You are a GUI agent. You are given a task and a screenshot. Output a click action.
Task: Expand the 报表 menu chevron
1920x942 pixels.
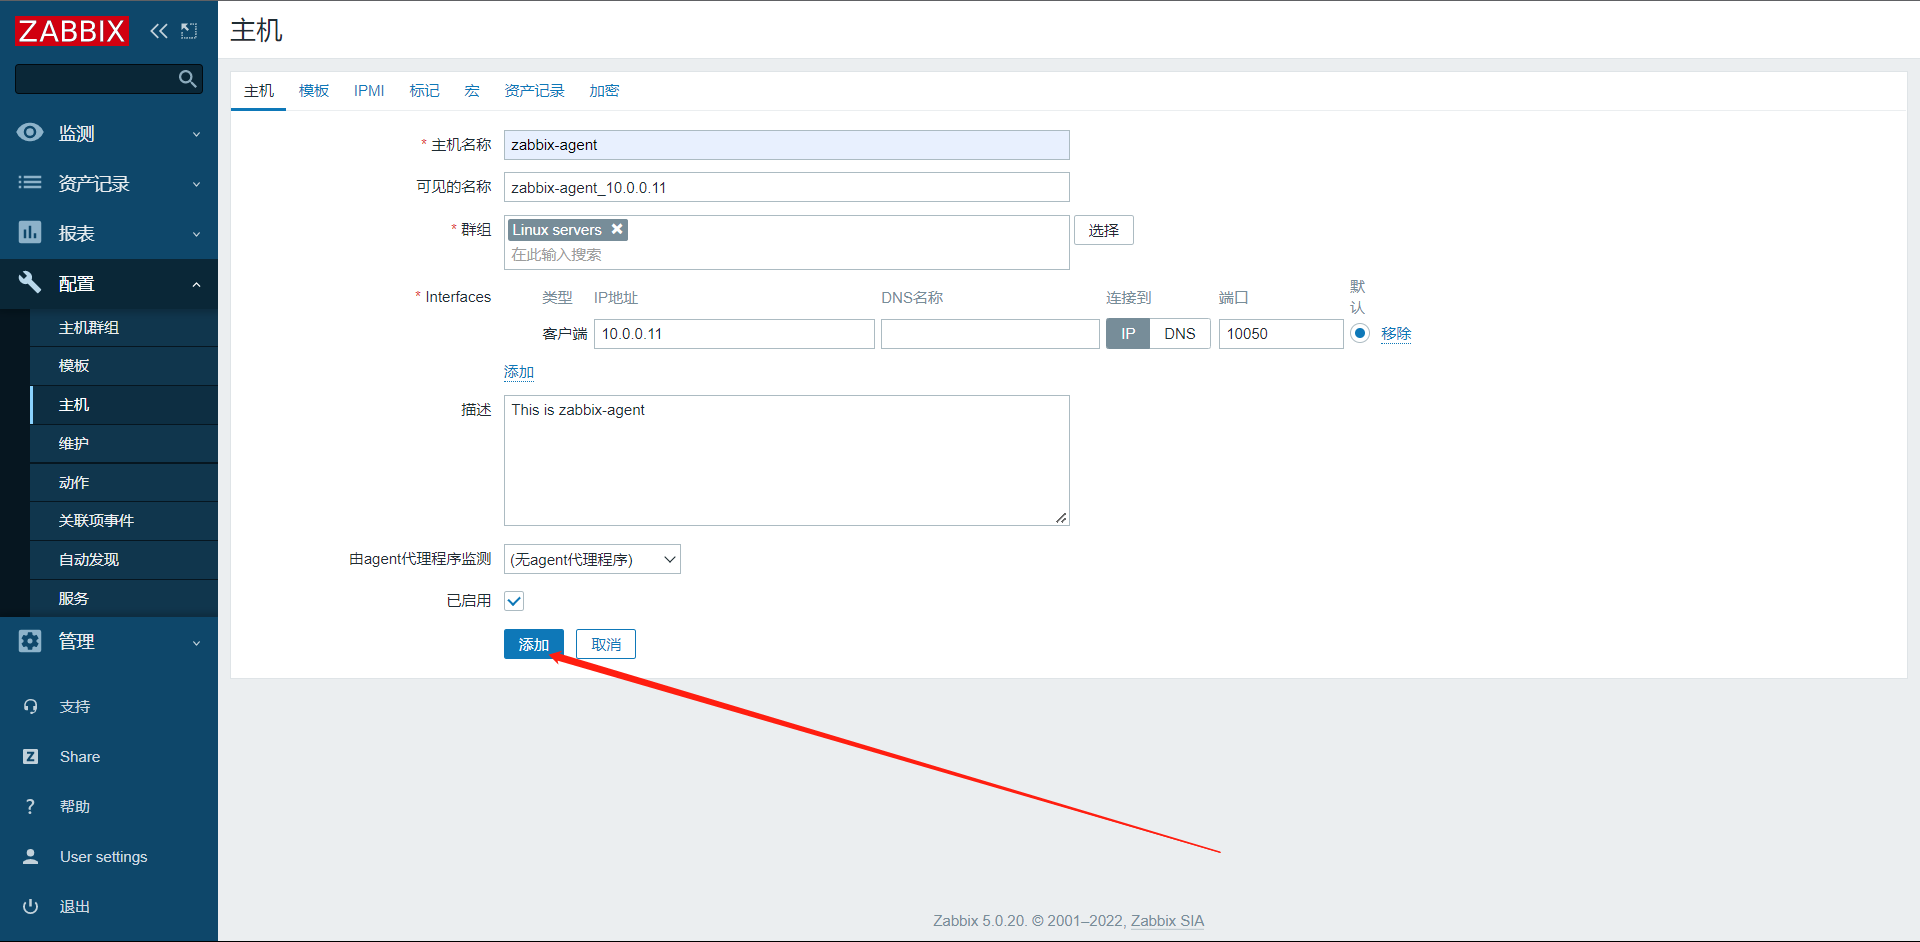[x=196, y=234]
